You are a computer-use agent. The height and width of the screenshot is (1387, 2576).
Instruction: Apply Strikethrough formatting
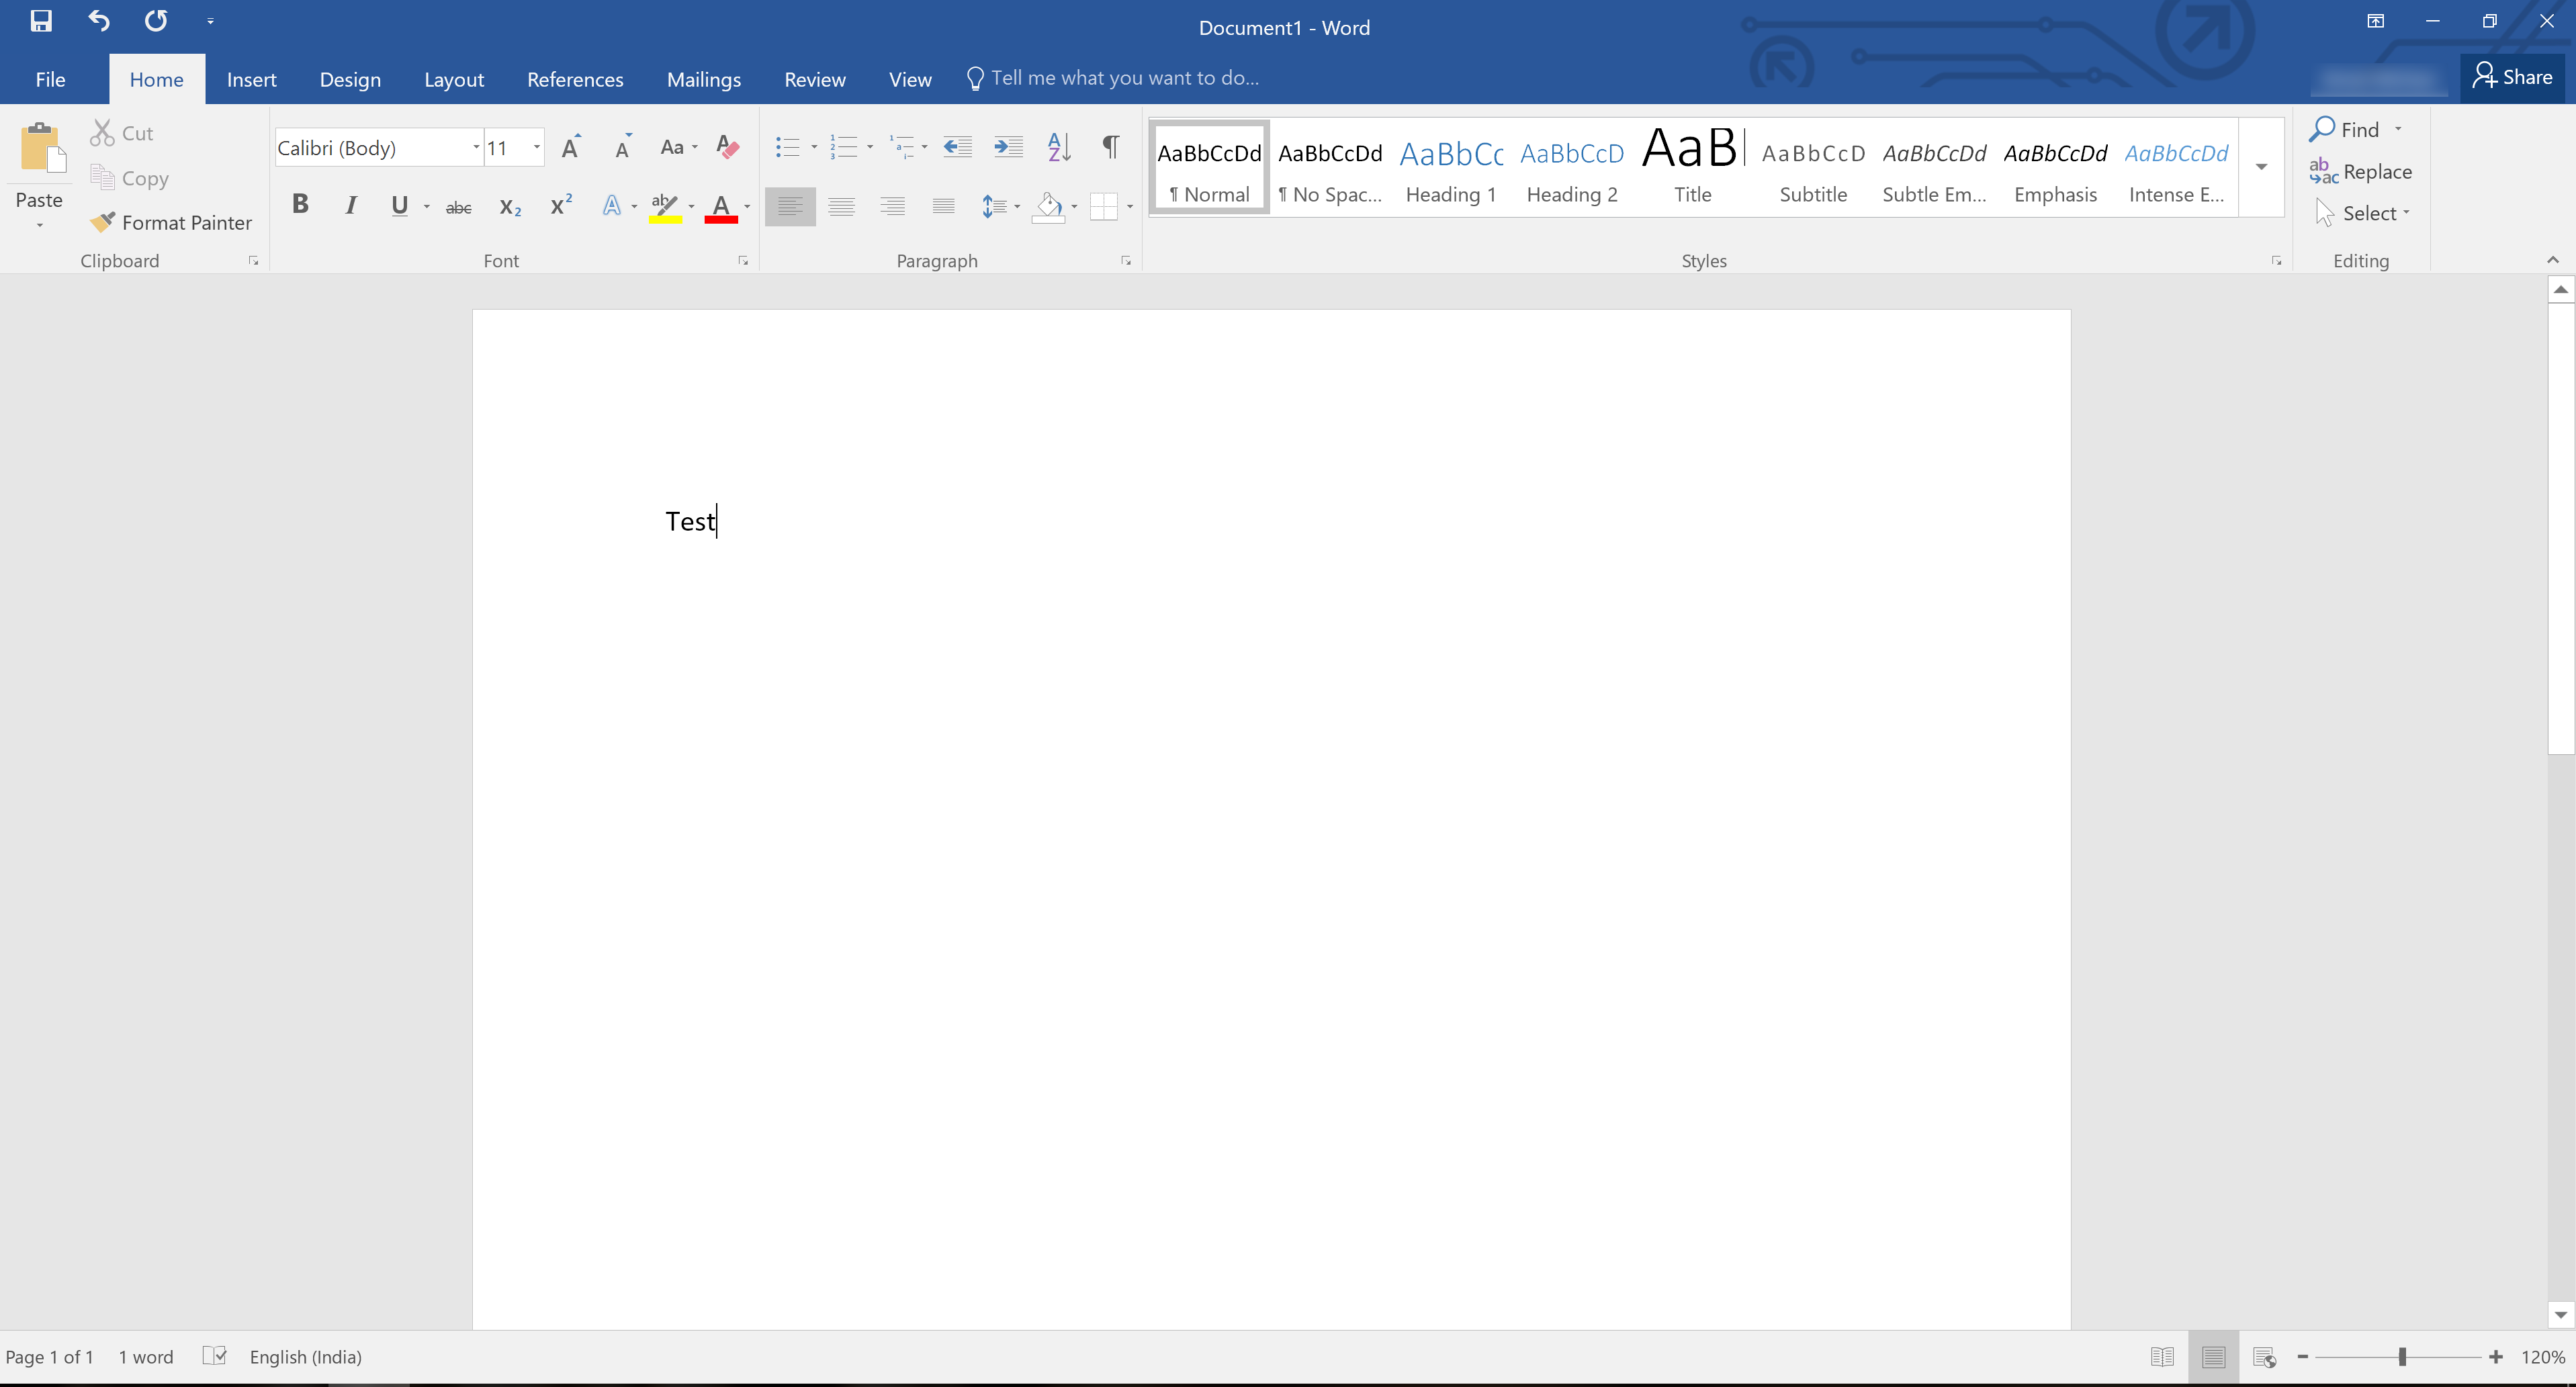pos(458,207)
